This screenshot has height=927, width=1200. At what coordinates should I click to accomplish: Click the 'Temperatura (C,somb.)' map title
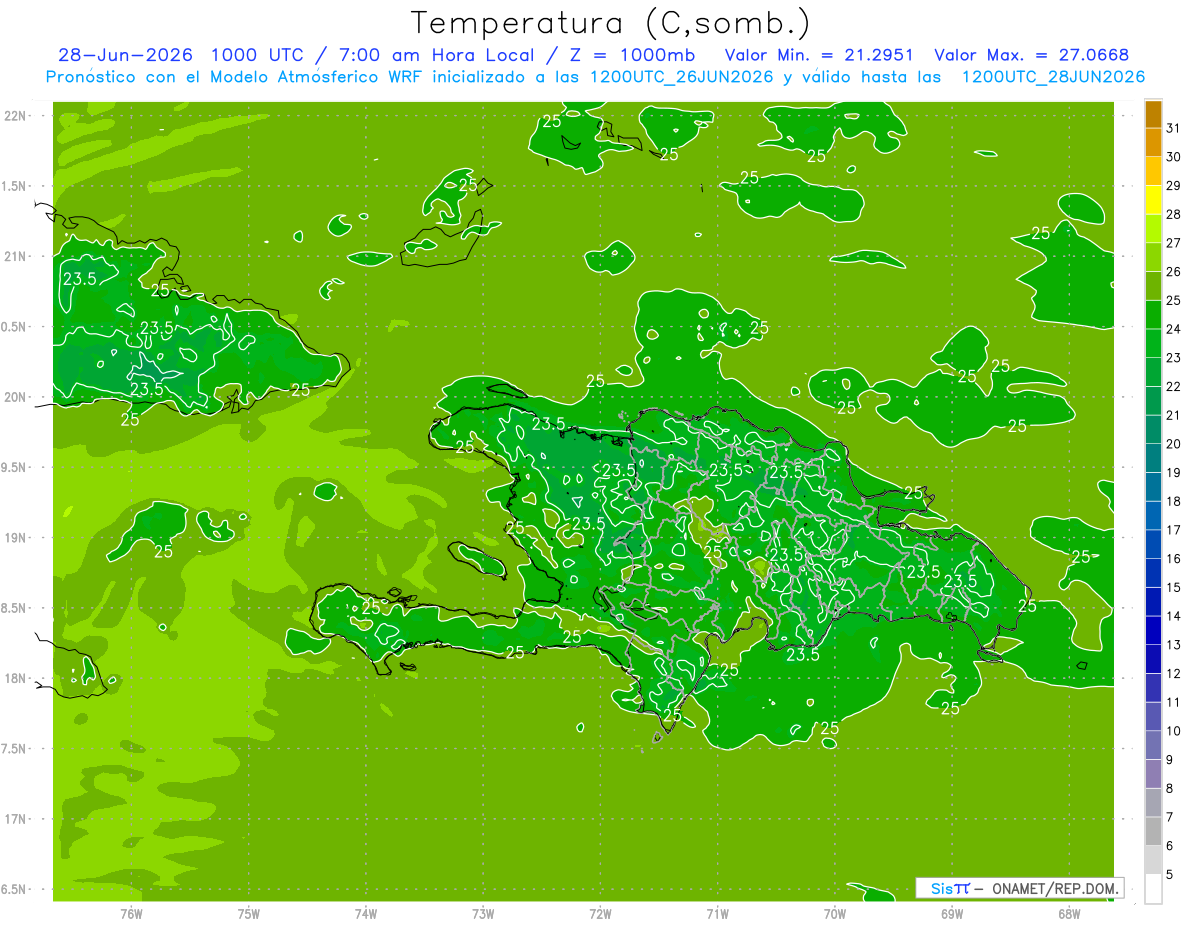[611, 23]
